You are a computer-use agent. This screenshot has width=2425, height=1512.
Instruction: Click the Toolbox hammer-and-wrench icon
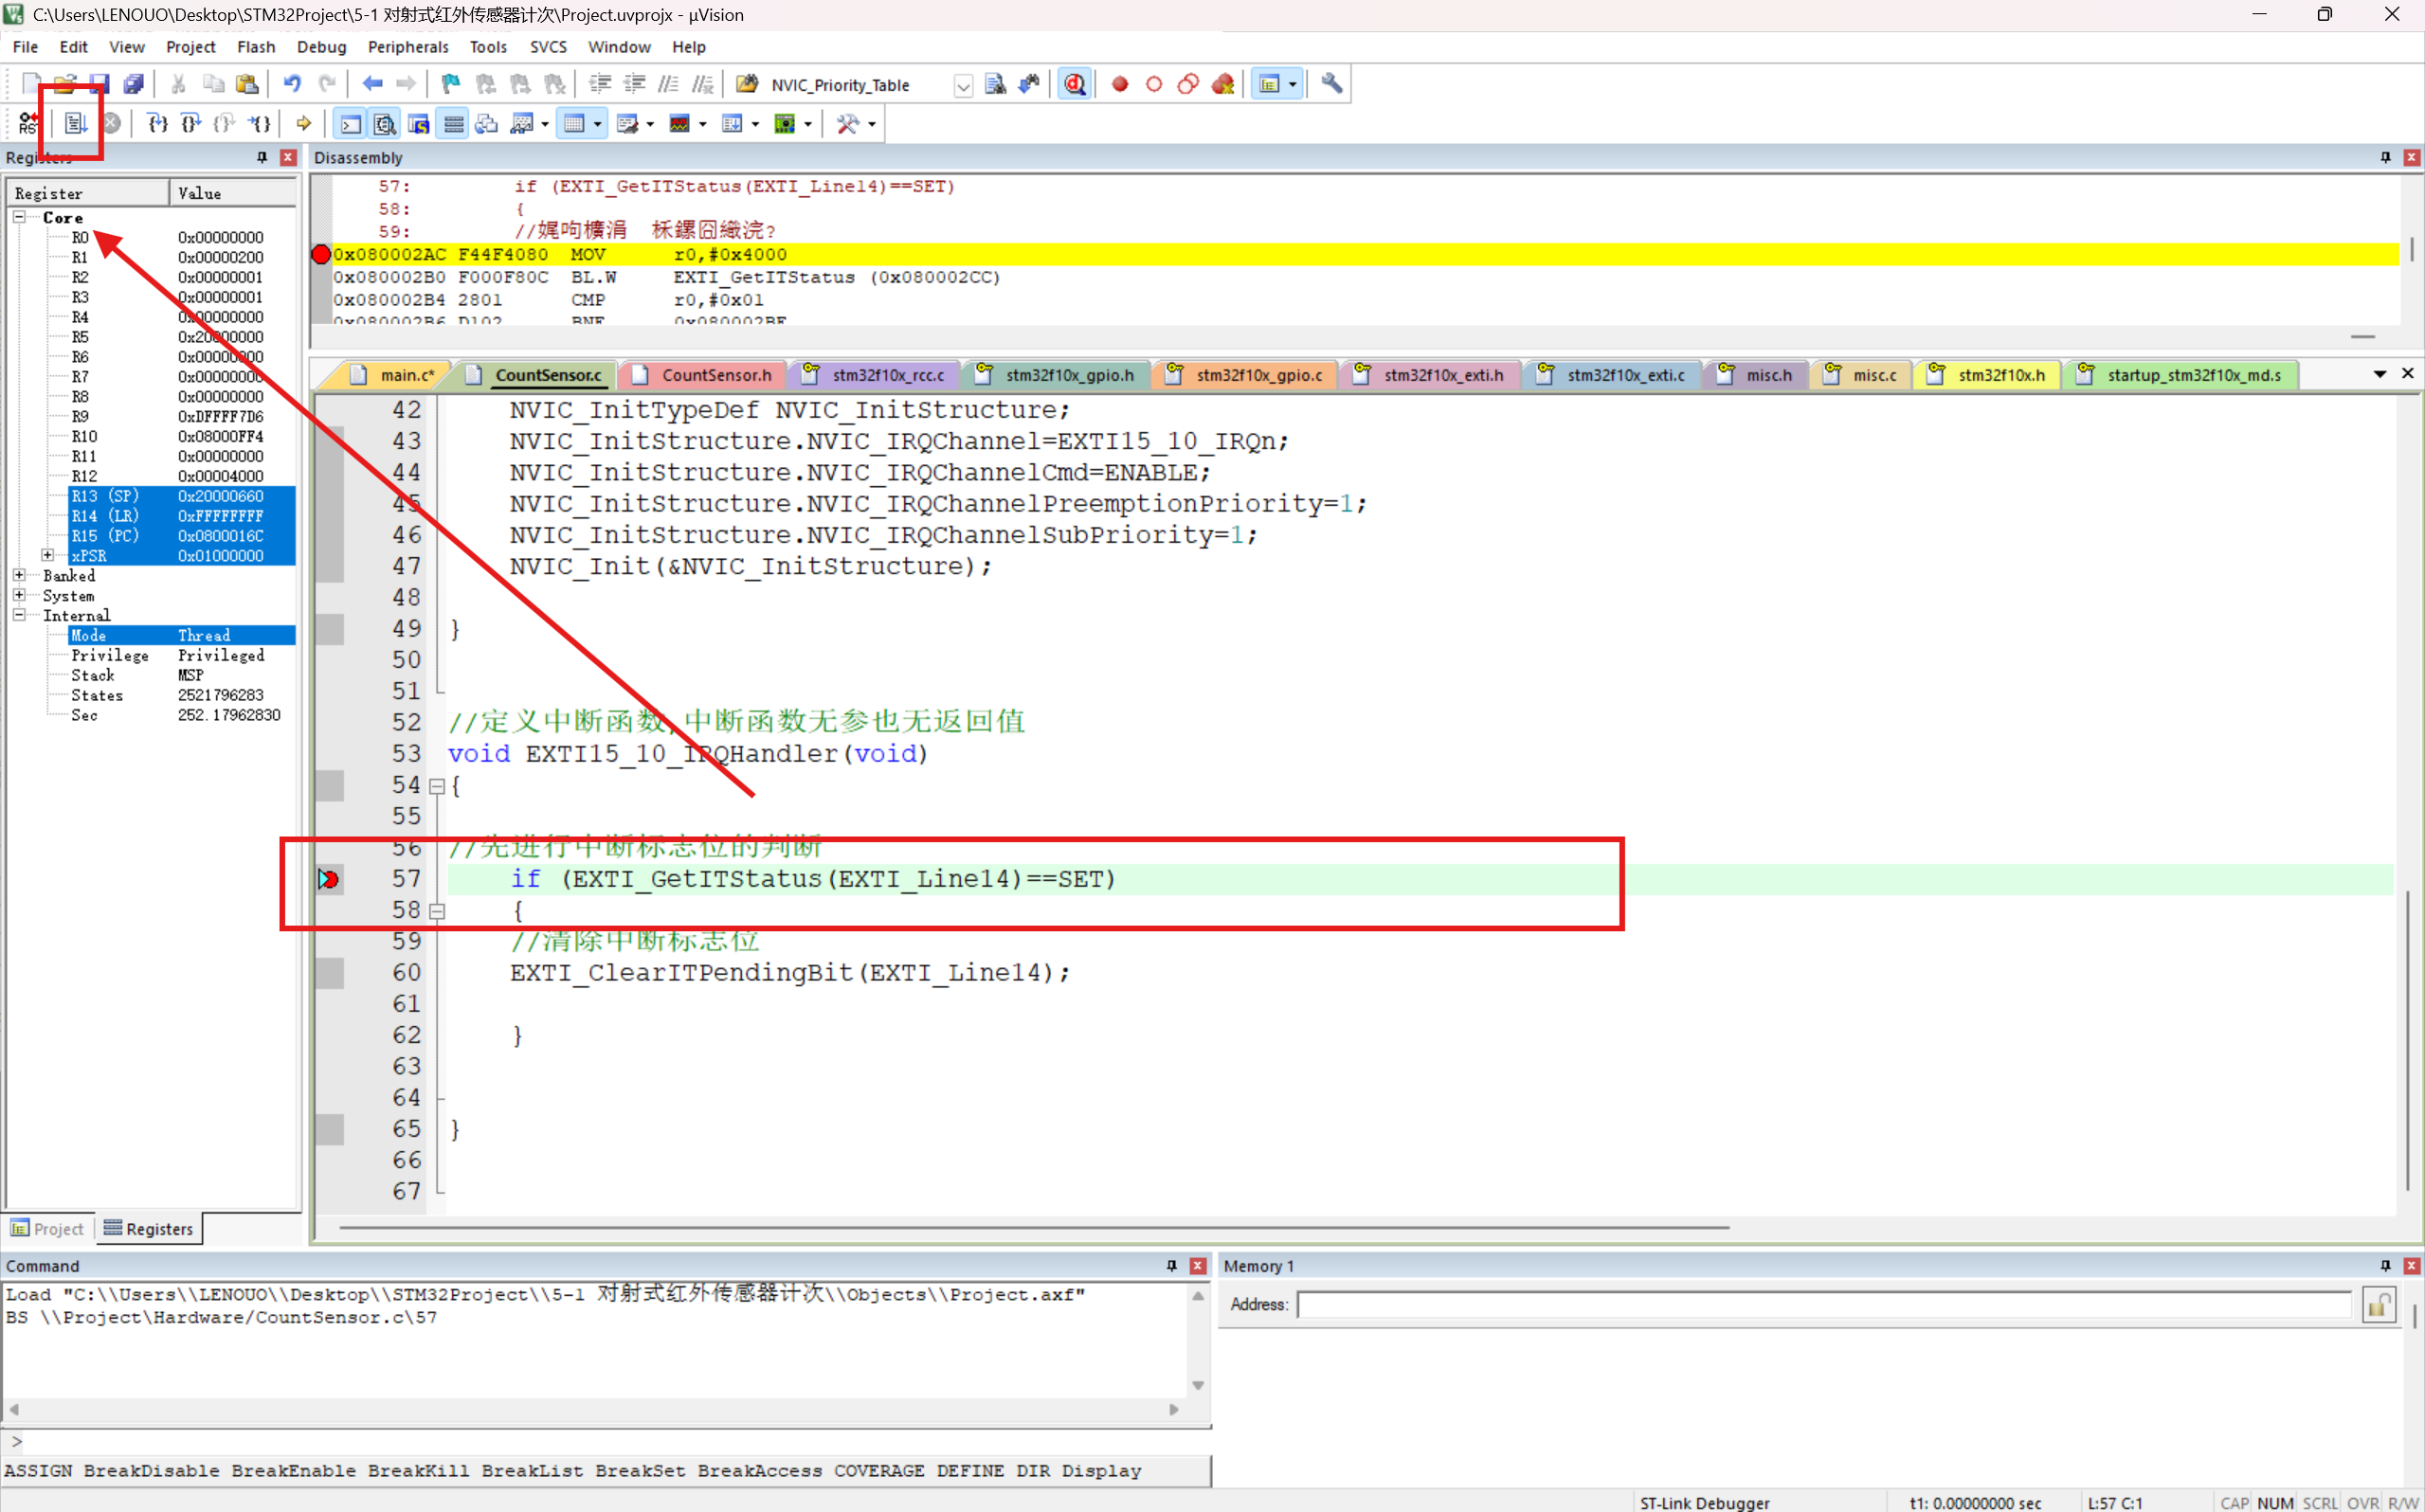(x=848, y=123)
